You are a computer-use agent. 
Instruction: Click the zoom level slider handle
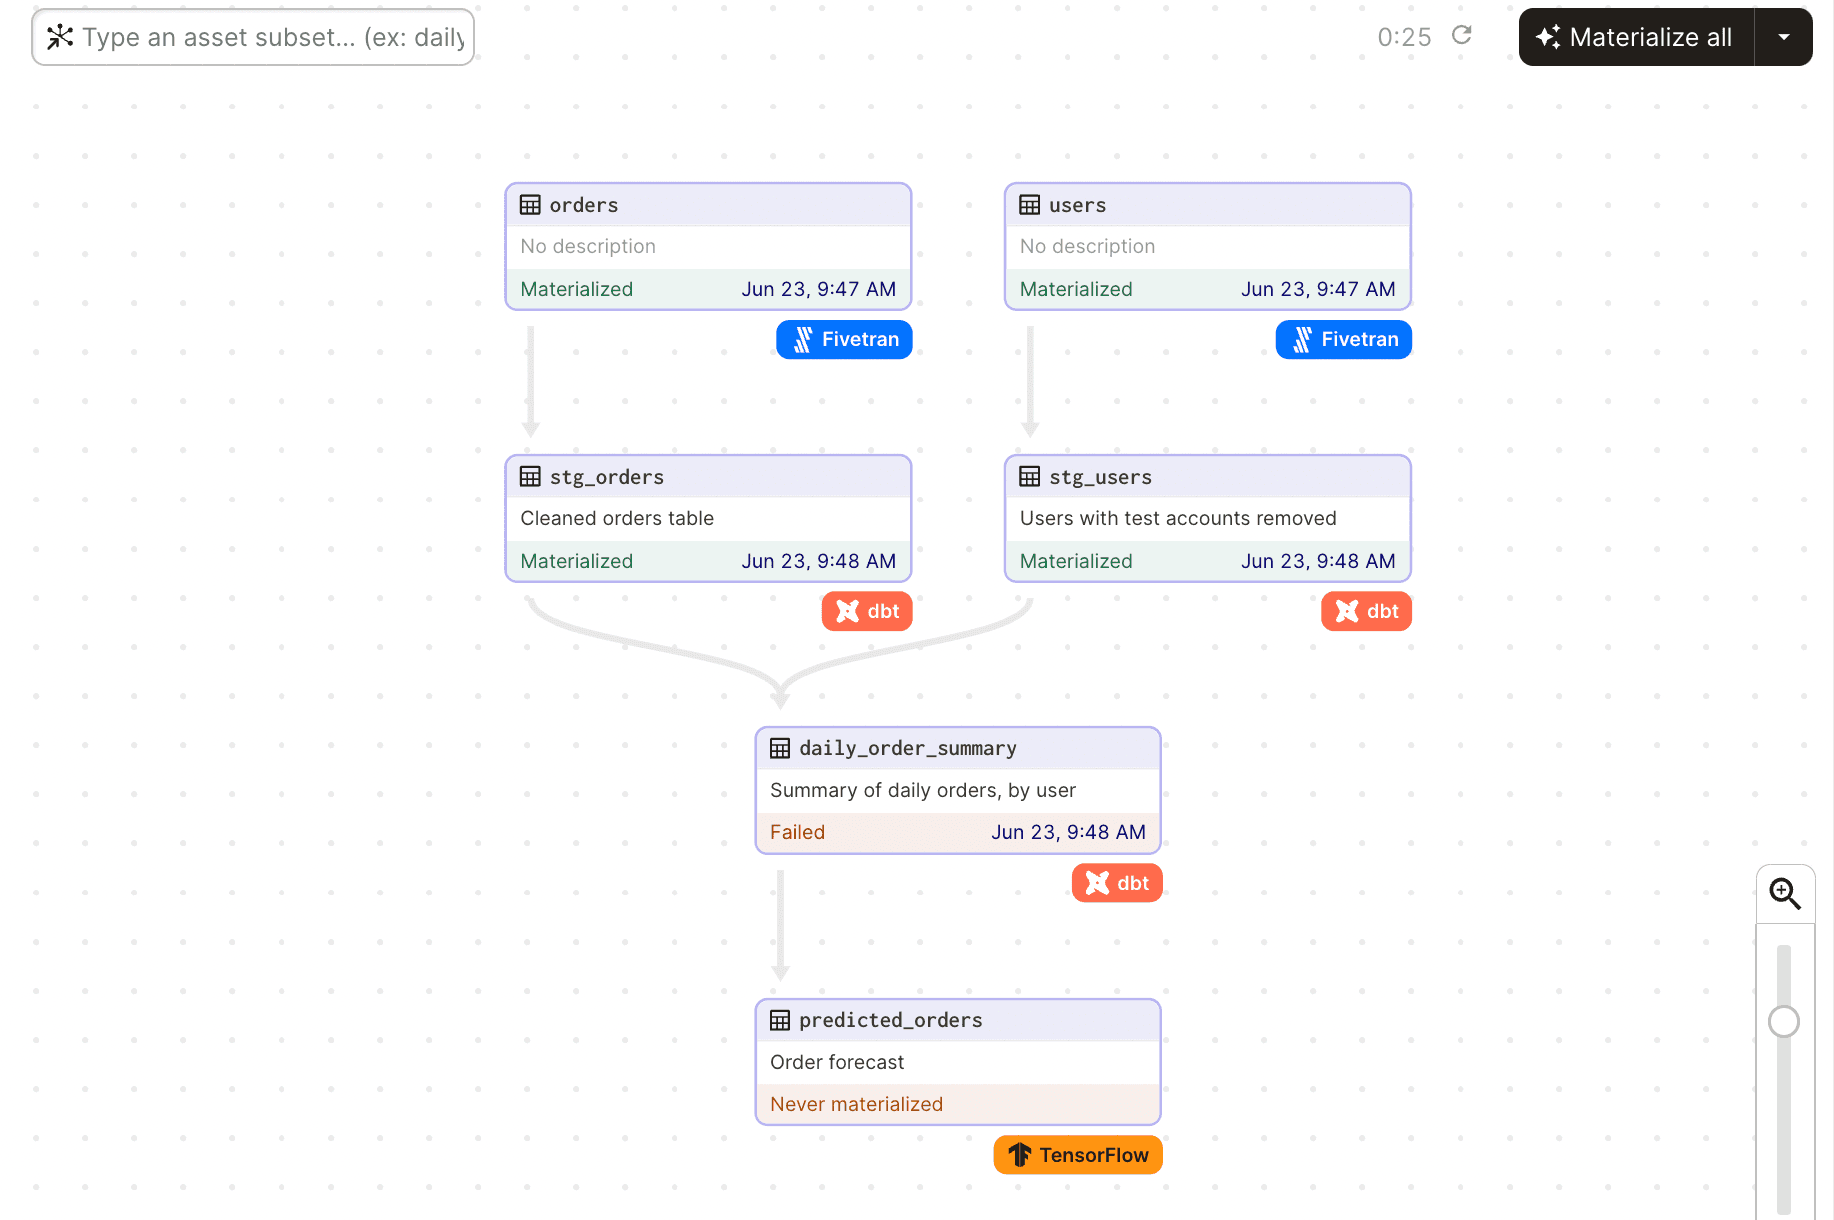(x=1784, y=1022)
